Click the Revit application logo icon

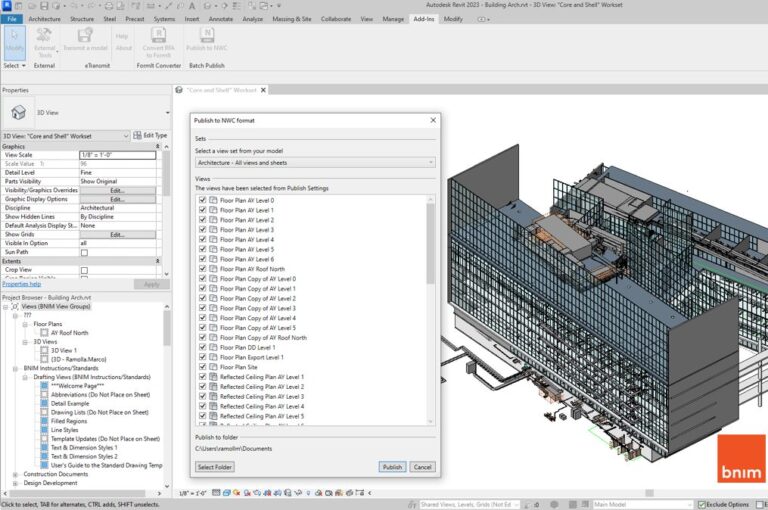(7, 5)
